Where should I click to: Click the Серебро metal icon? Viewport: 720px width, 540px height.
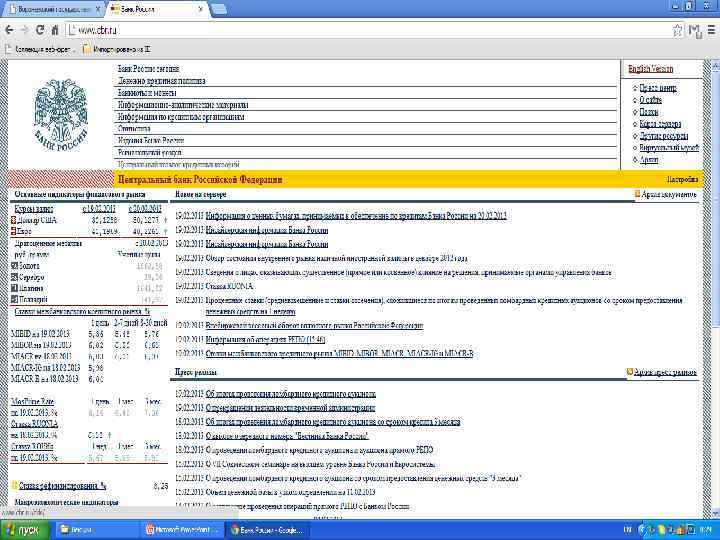point(14,277)
